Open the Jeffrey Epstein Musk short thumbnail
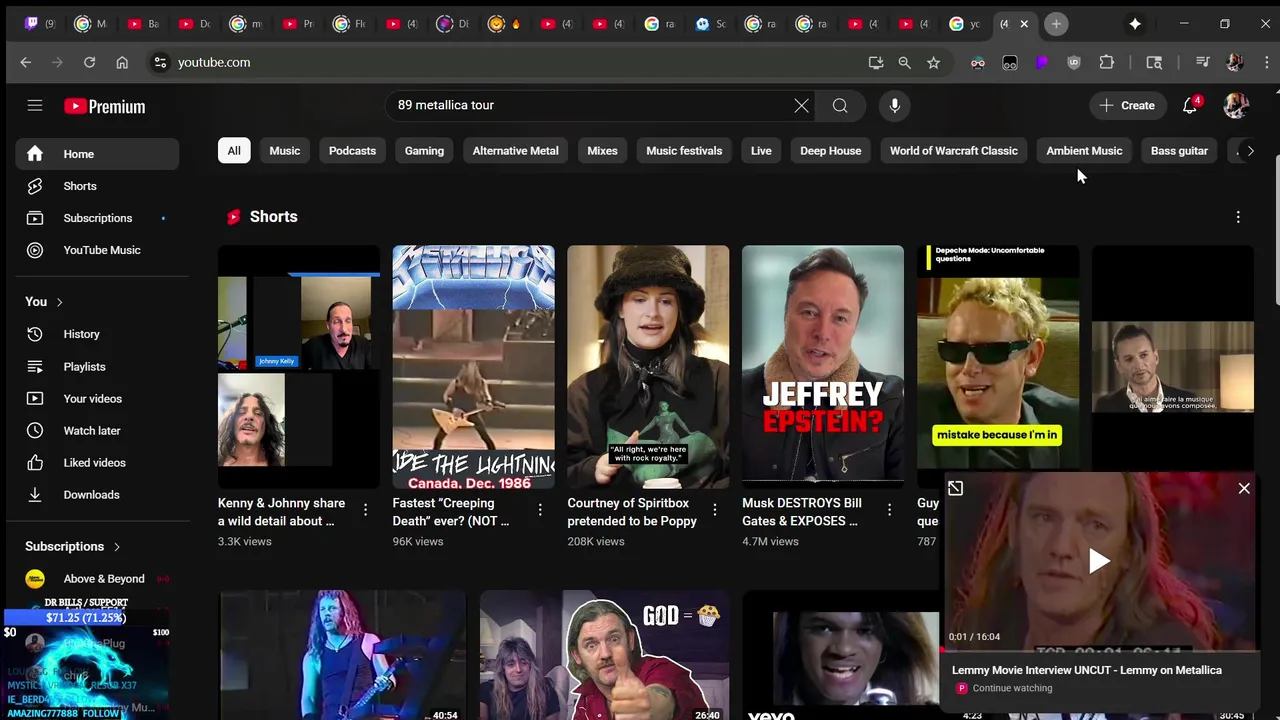1280x720 pixels. pos(823,366)
